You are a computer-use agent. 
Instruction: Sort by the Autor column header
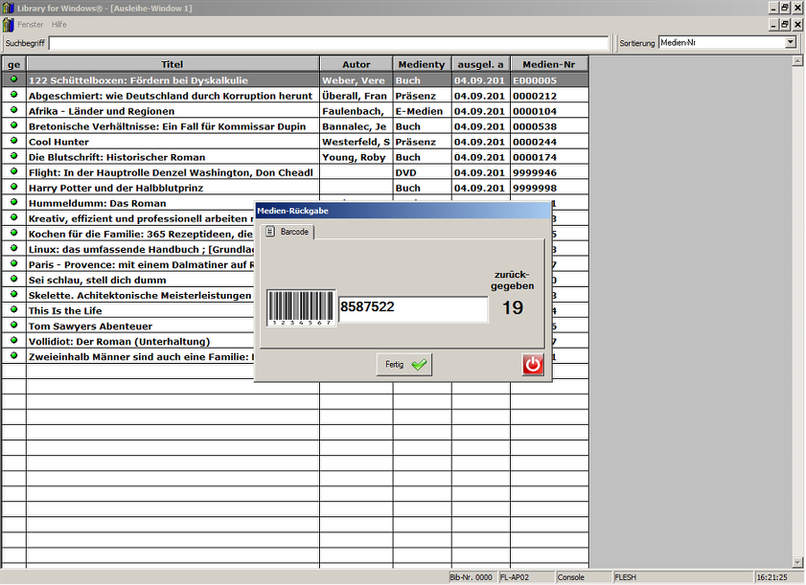tap(356, 64)
